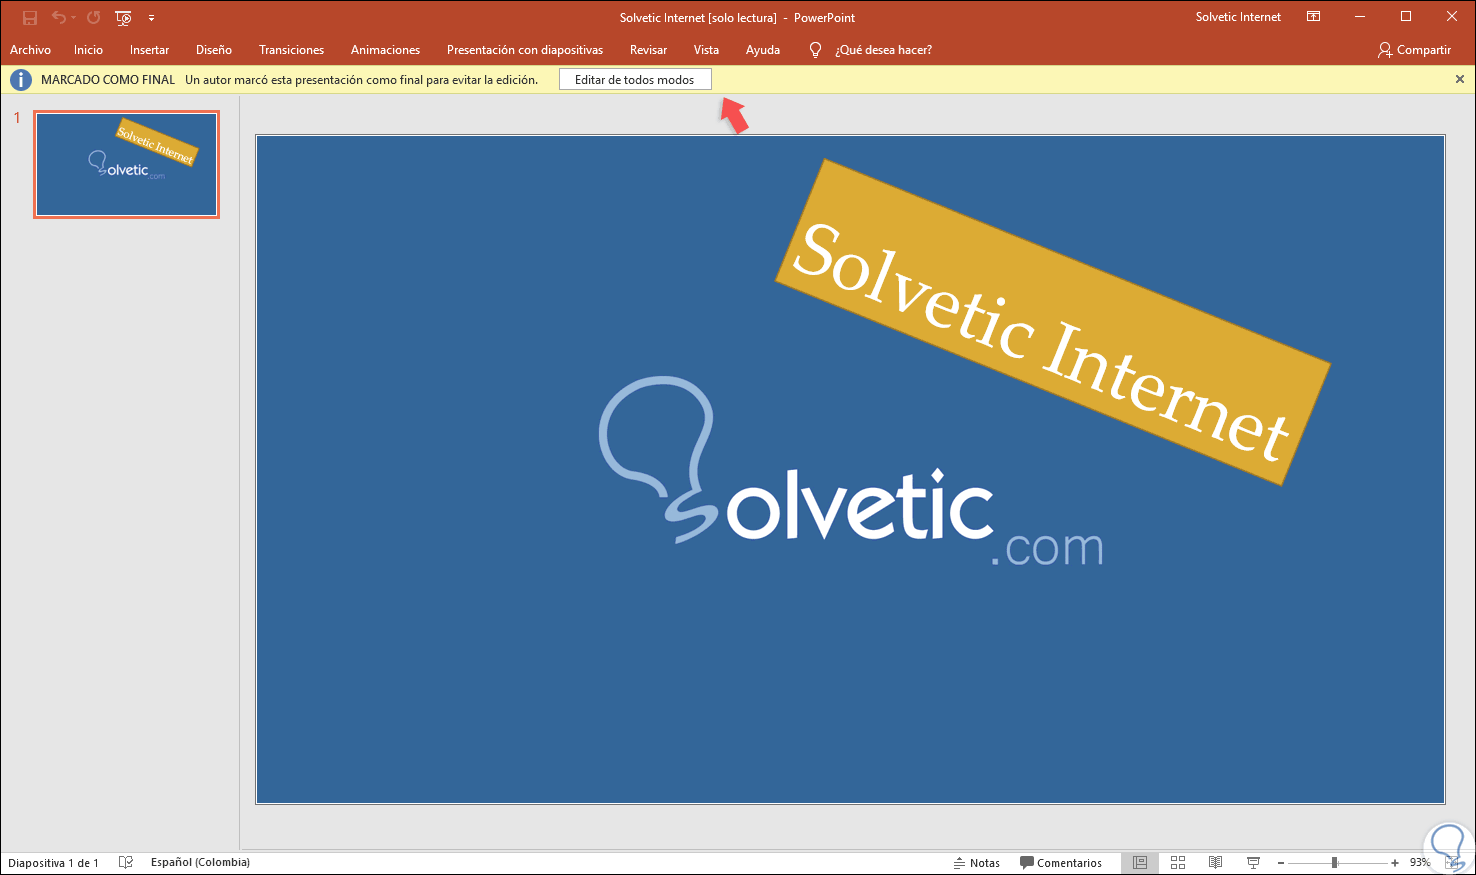Click the 'Solvetic Internet' account name

(x=1238, y=17)
